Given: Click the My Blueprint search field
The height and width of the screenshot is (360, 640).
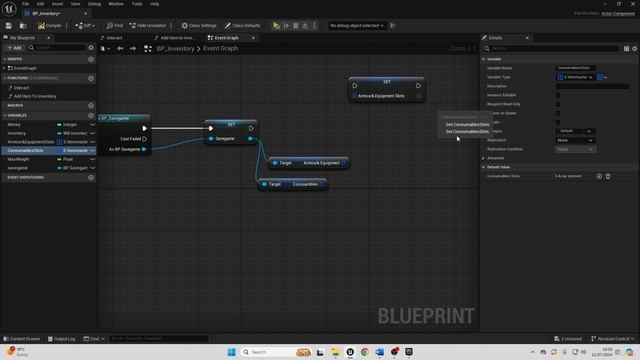Looking at the screenshot, I should 57,48.
